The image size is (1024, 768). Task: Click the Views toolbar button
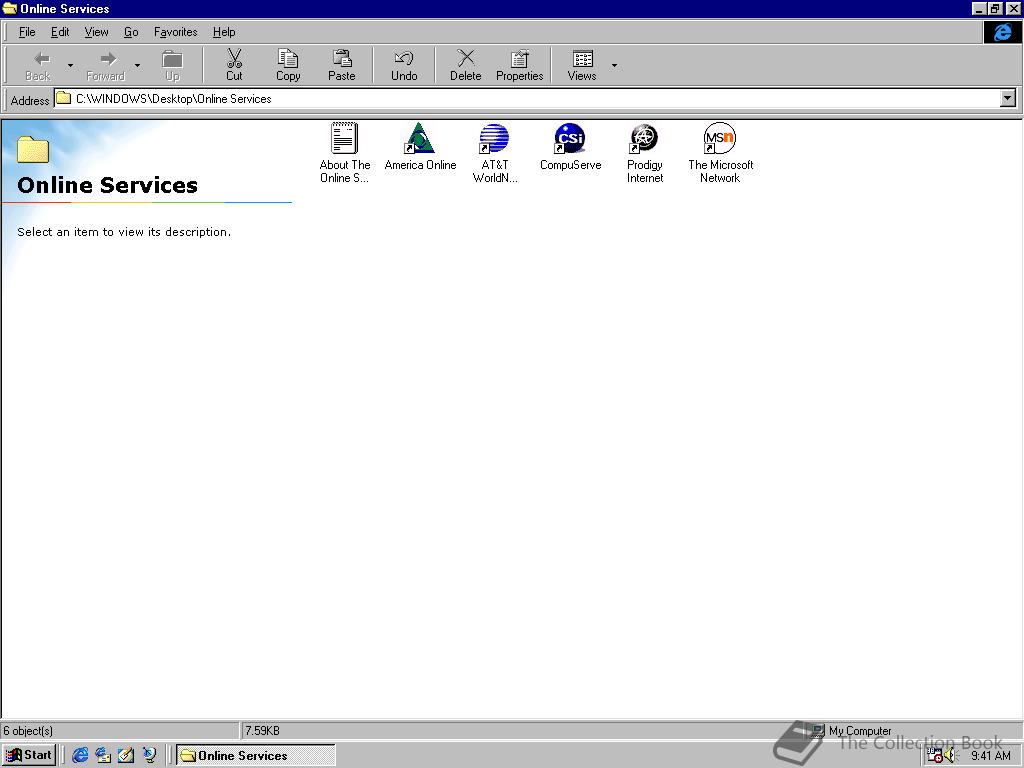click(x=582, y=65)
